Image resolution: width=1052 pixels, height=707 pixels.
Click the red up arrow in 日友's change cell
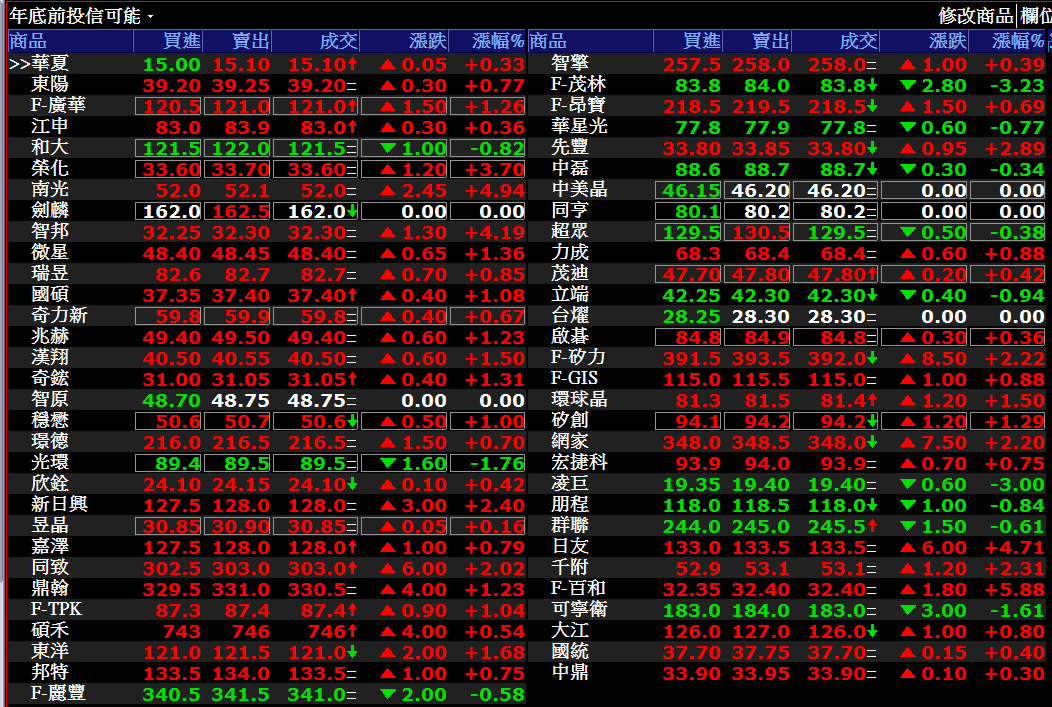click(908, 548)
